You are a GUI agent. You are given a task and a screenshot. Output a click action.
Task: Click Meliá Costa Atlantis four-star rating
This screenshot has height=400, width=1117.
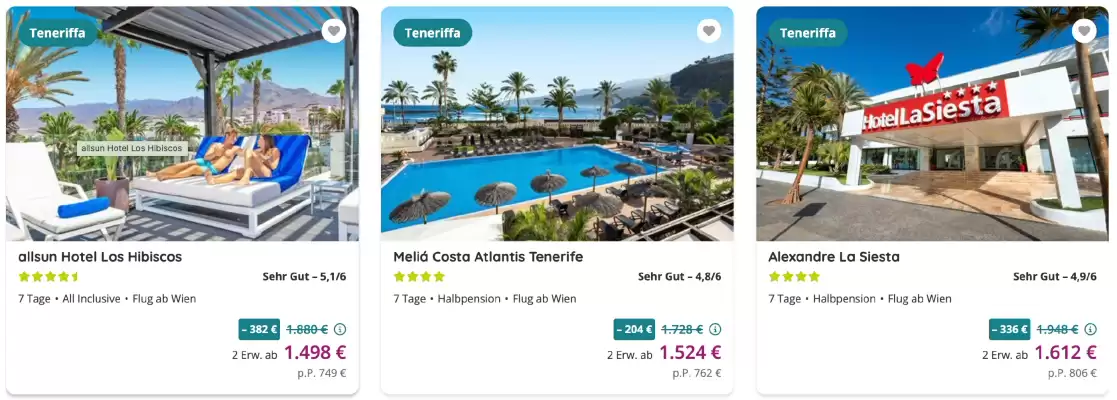click(x=419, y=277)
